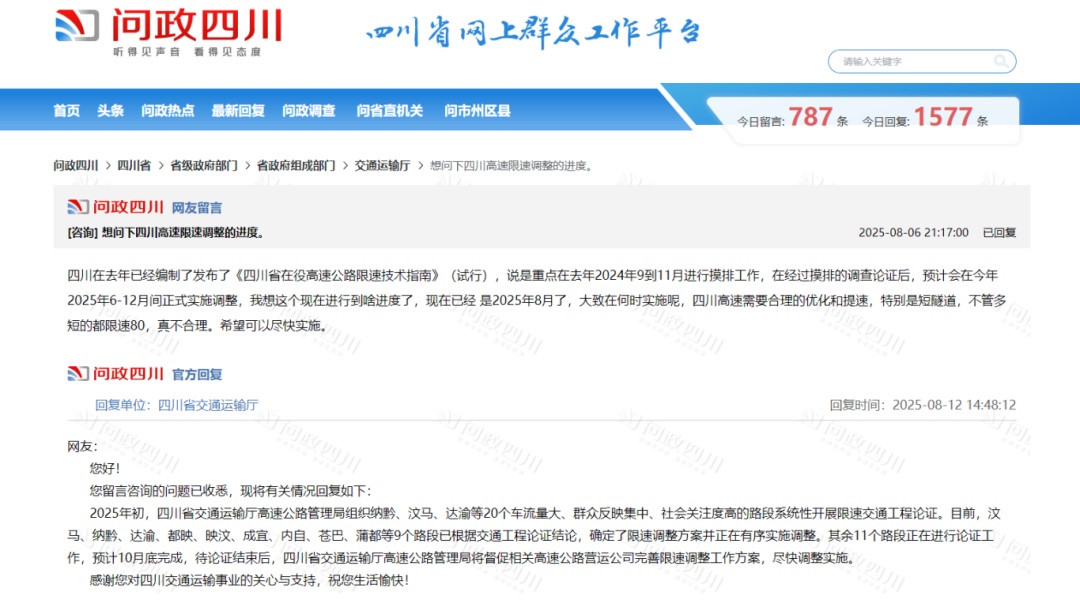Open the 问政热点 navigation item
This screenshot has width=1080, height=600.
tap(167, 110)
